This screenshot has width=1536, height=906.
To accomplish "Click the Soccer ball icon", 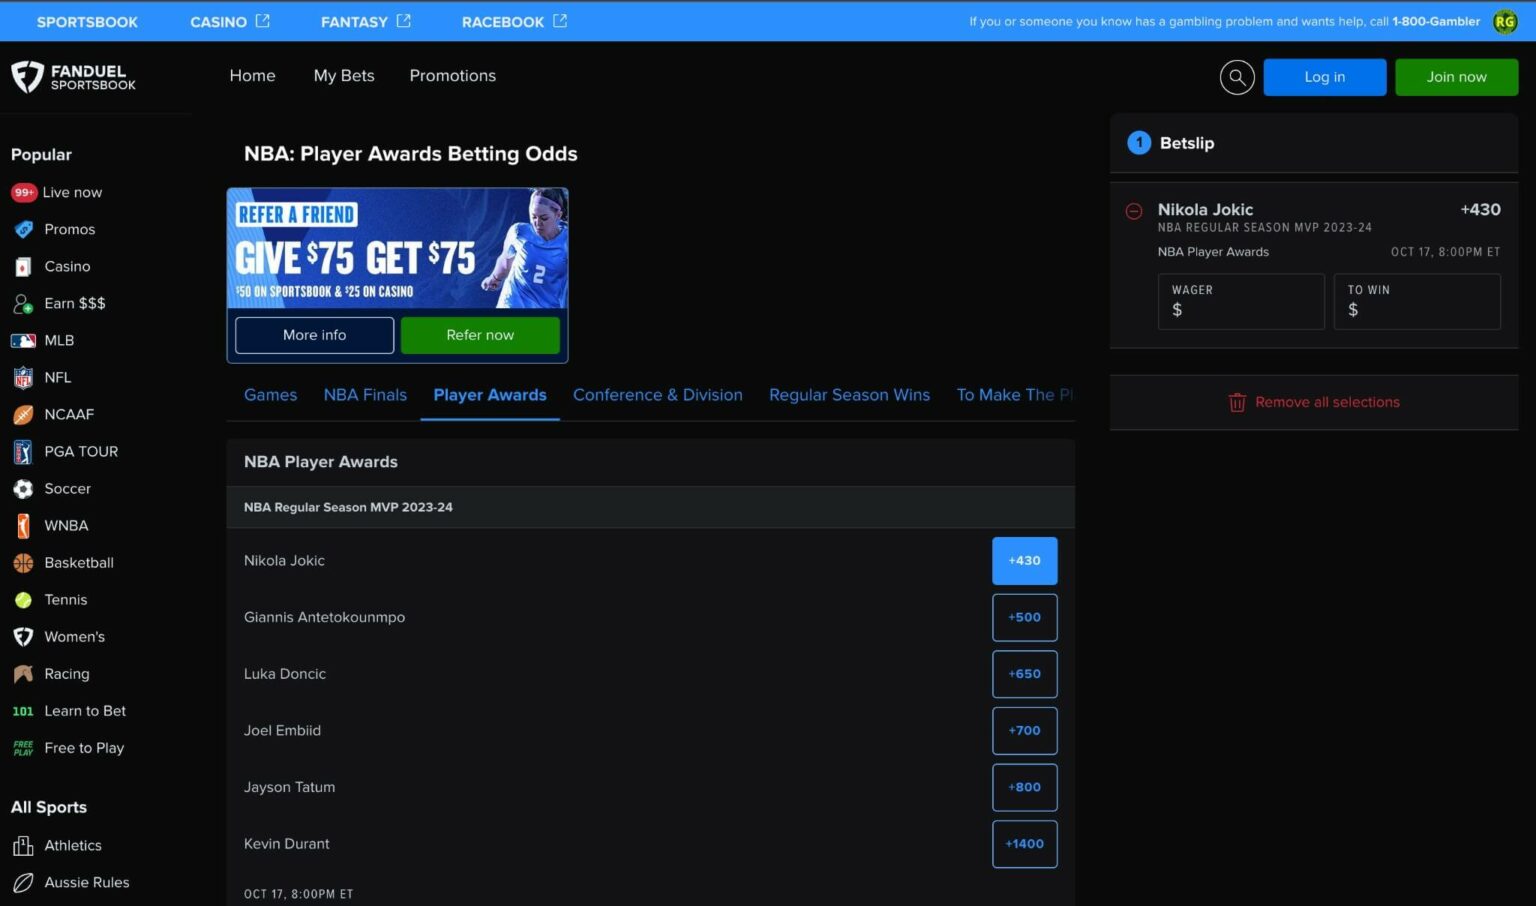I will (23, 488).
